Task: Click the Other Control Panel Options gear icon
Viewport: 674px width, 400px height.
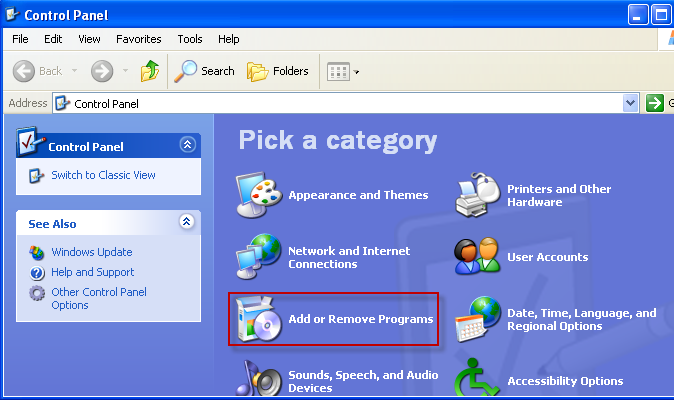Action: click(37, 293)
